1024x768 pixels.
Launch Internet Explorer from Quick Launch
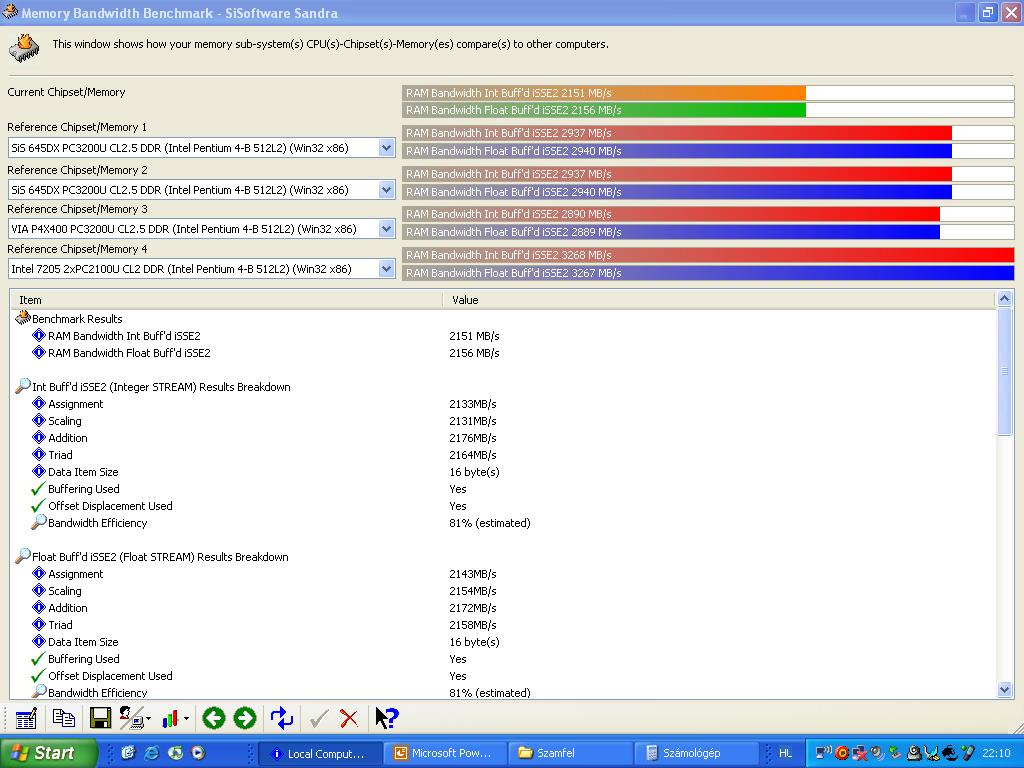152,753
